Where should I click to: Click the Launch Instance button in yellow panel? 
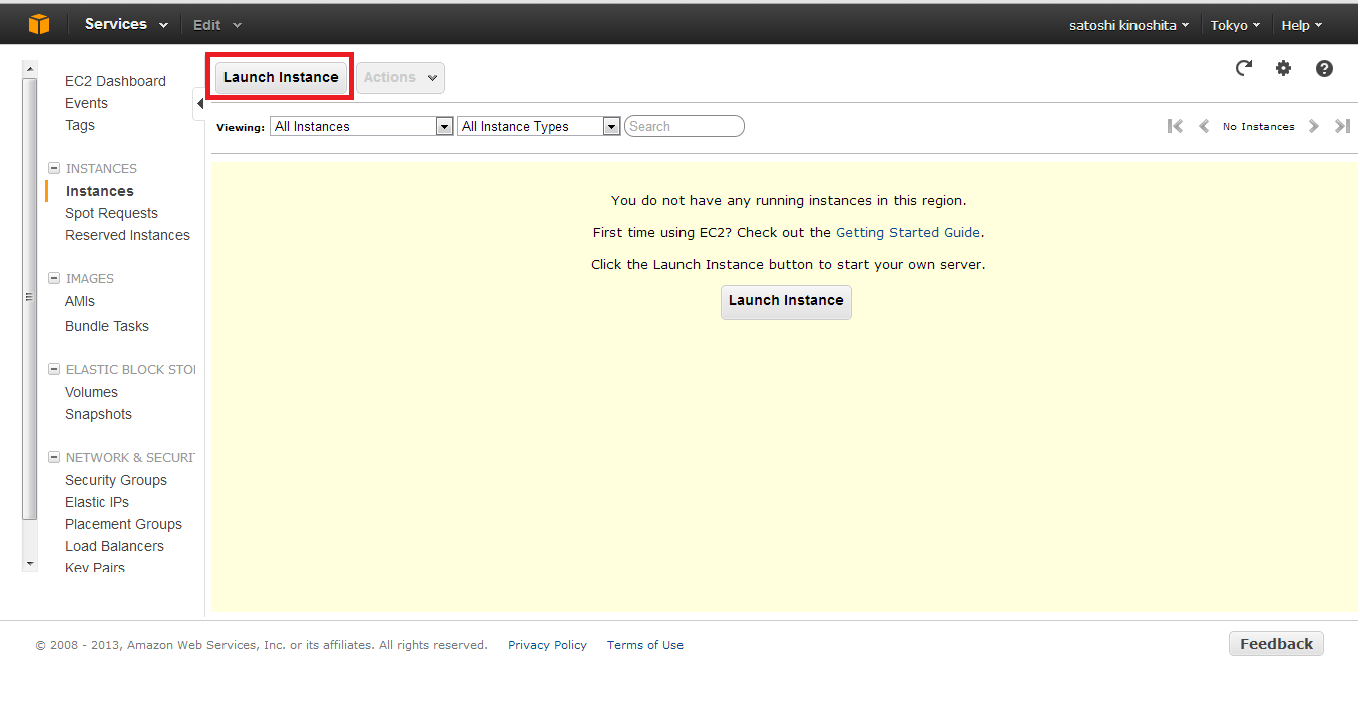click(x=786, y=300)
